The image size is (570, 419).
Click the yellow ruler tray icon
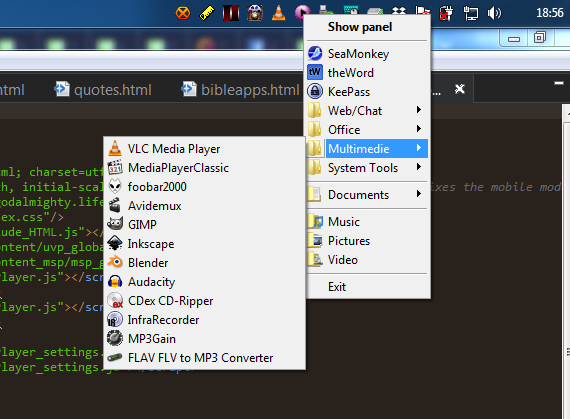pyautogui.click(x=207, y=13)
